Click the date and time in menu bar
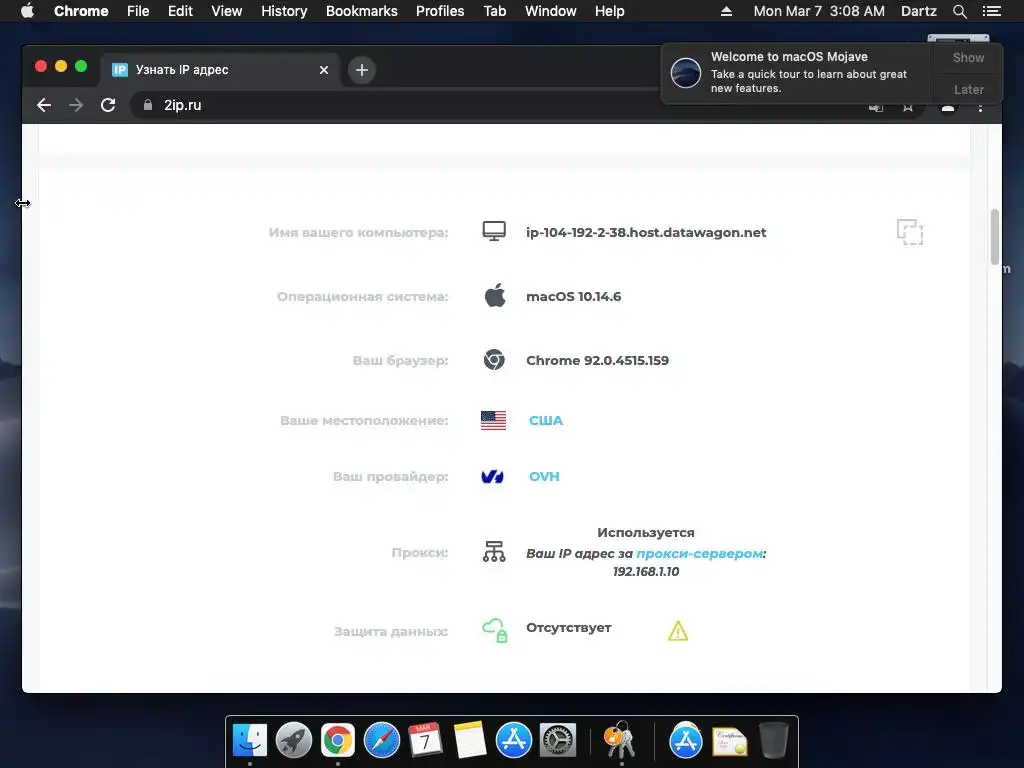1024x768 pixels. (819, 11)
